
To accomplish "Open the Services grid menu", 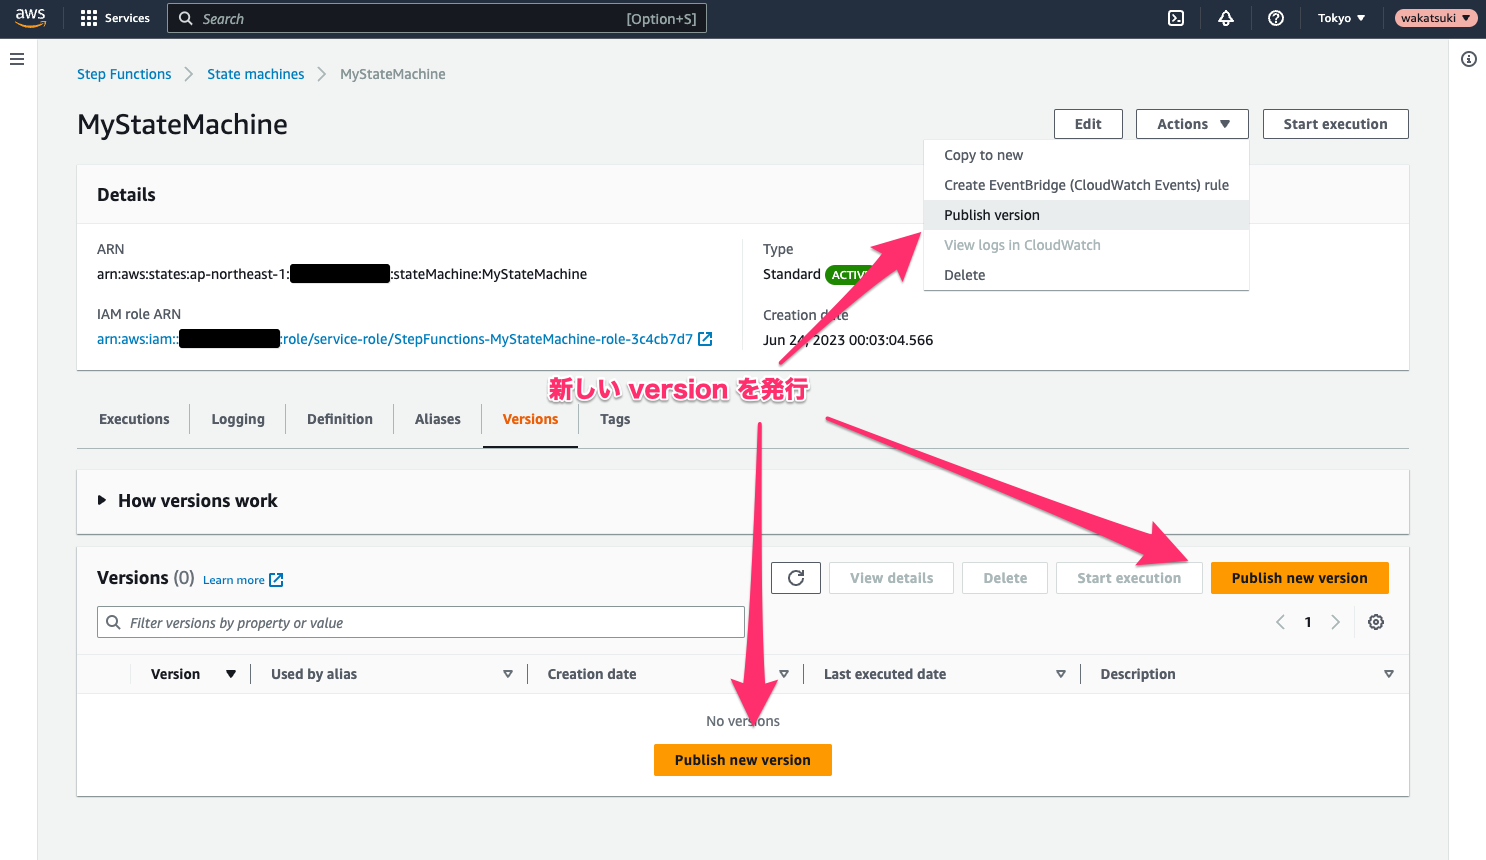I will click(x=115, y=18).
